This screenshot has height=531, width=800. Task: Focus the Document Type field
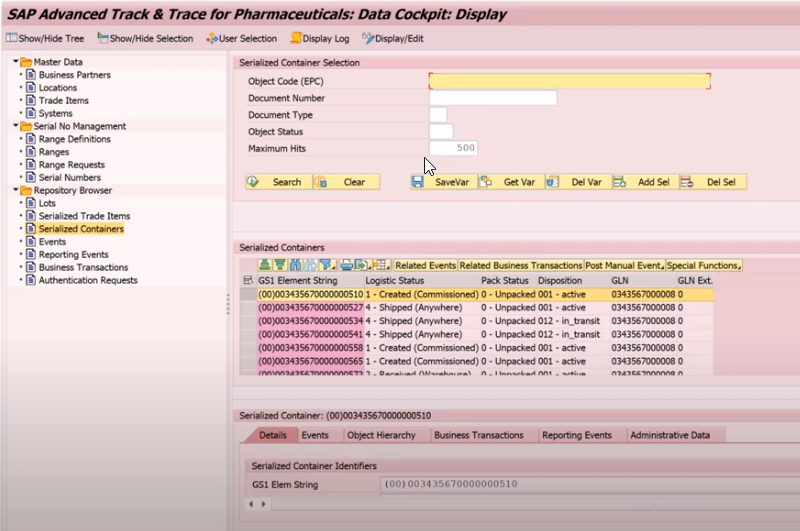(x=438, y=115)
